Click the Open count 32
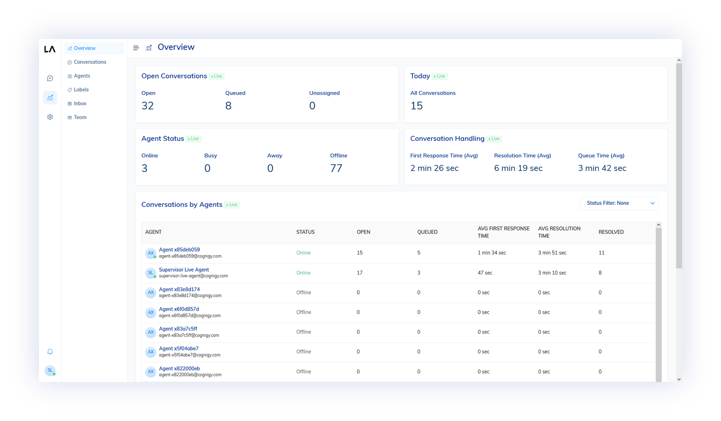 pos(148,106)
